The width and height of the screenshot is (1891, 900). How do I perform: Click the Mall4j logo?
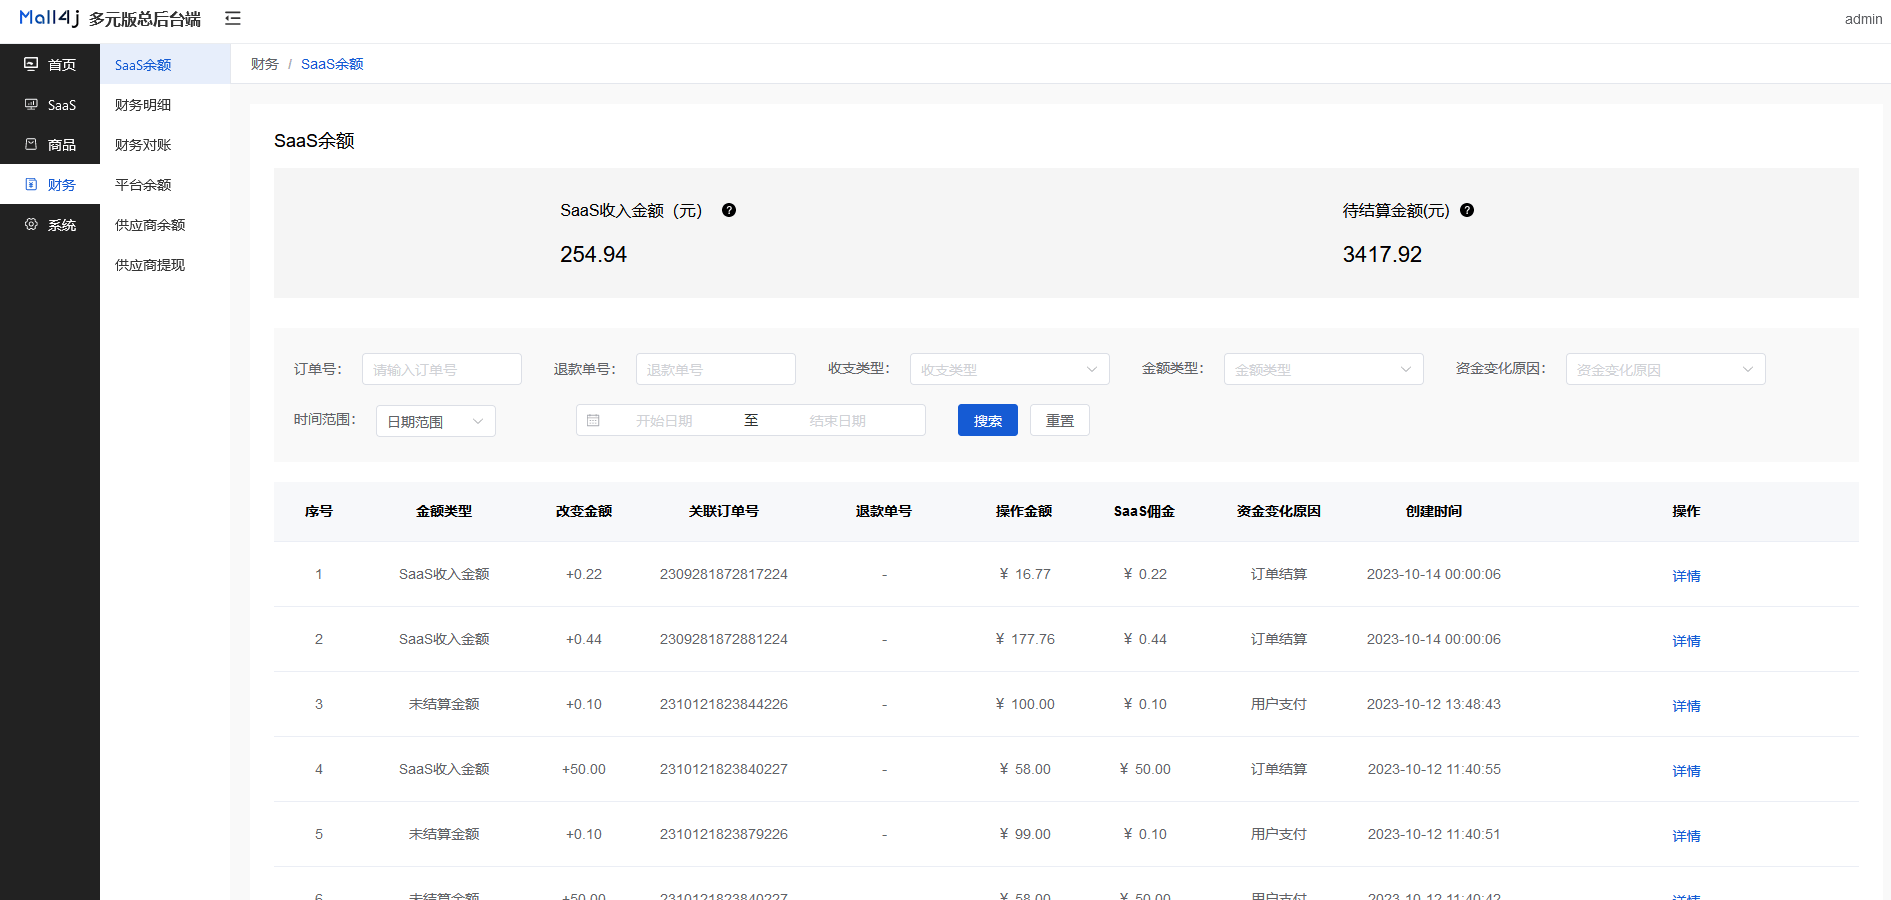click(49, 18)
